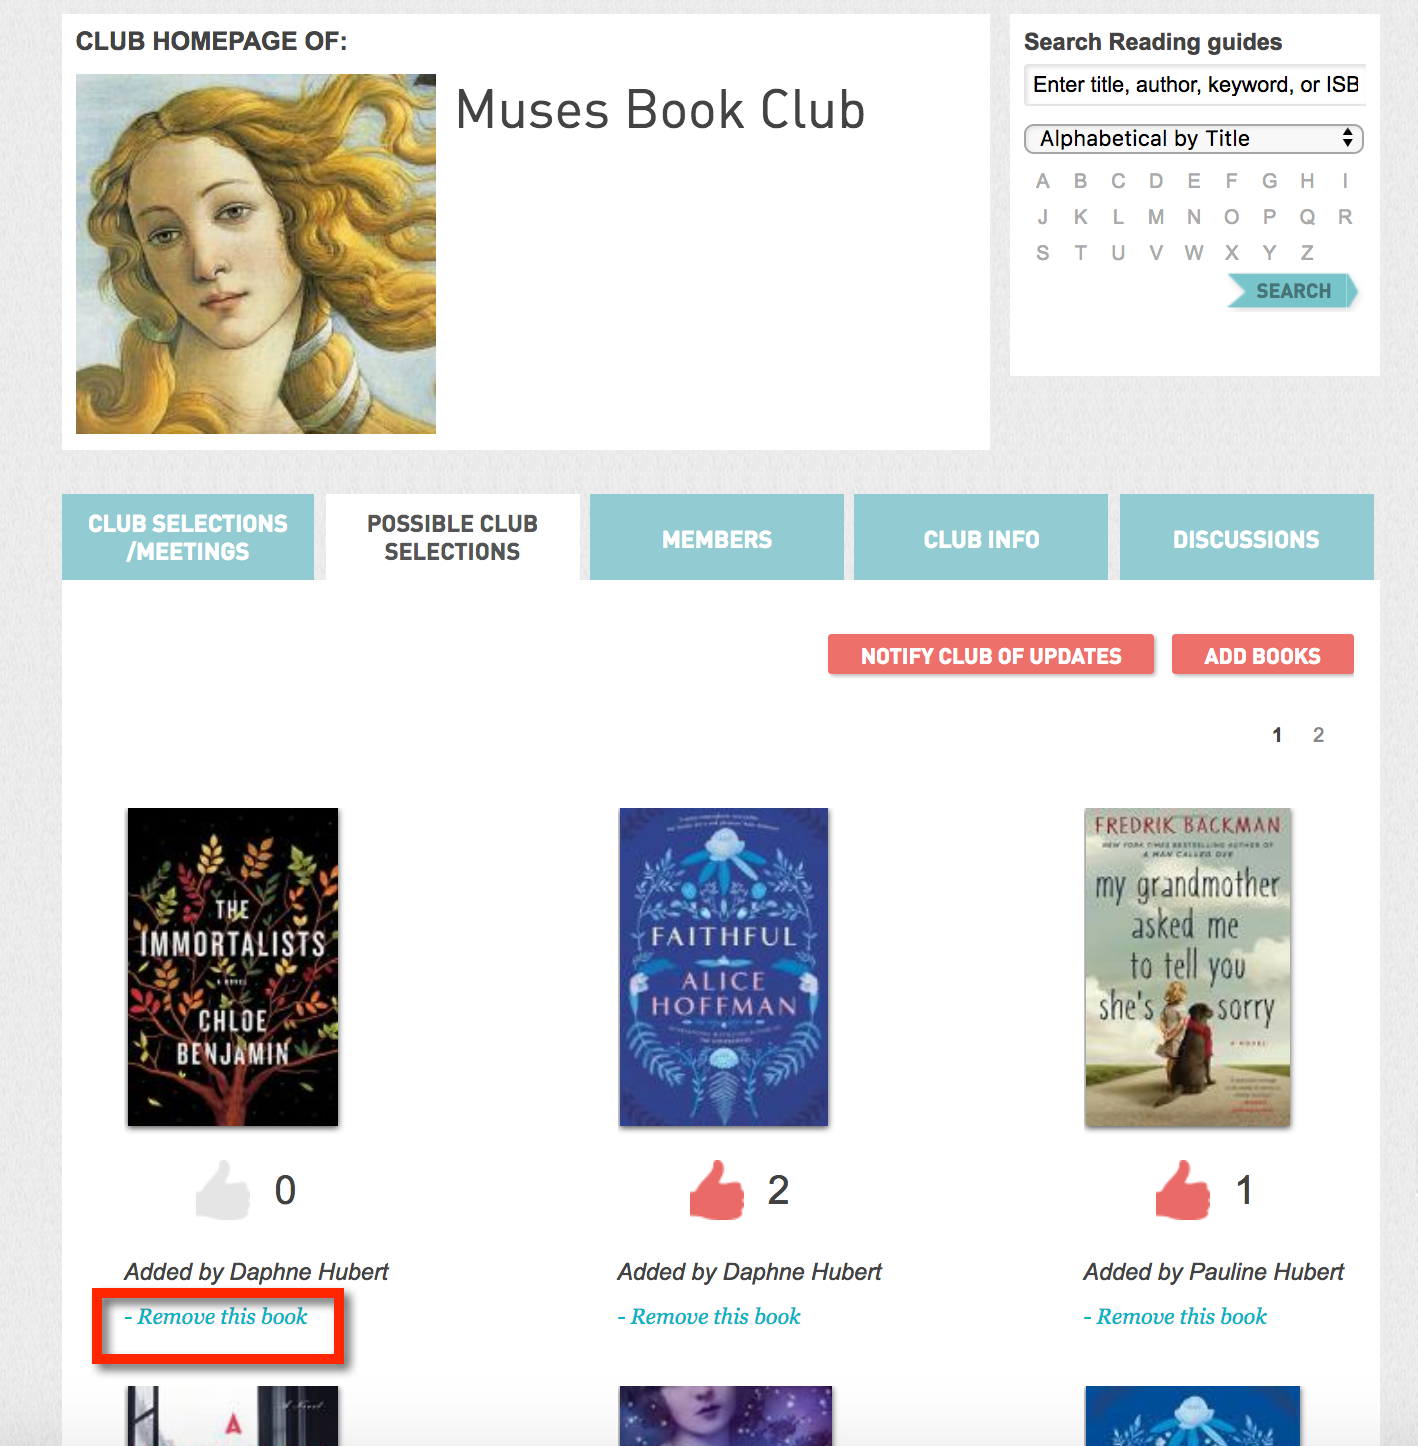Click thumbs-up under Fredrik Backman book
This screenshot has width=1418, height=1446.
(1183, 1190)
